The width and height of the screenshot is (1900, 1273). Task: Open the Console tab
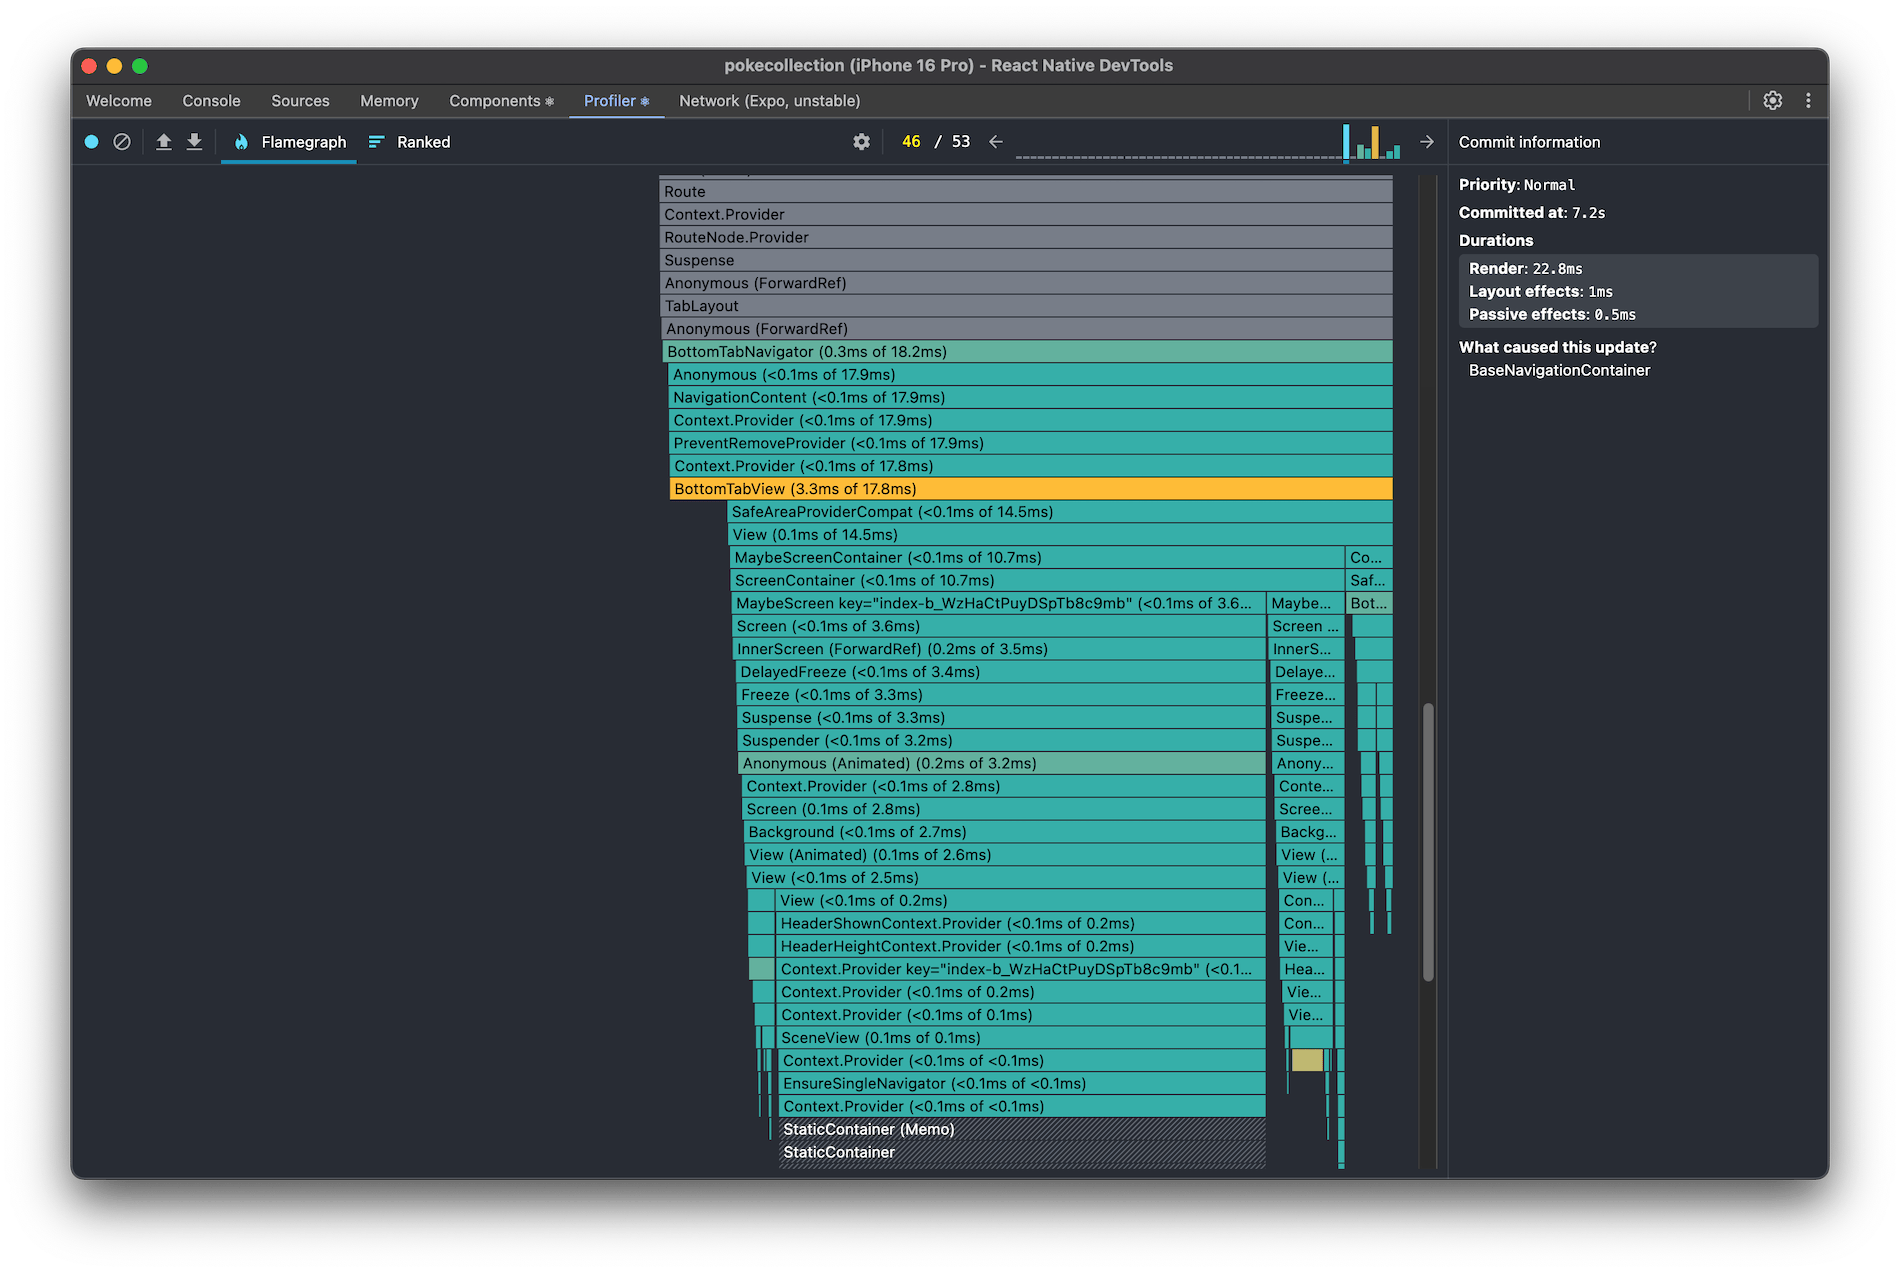(210, 100)
